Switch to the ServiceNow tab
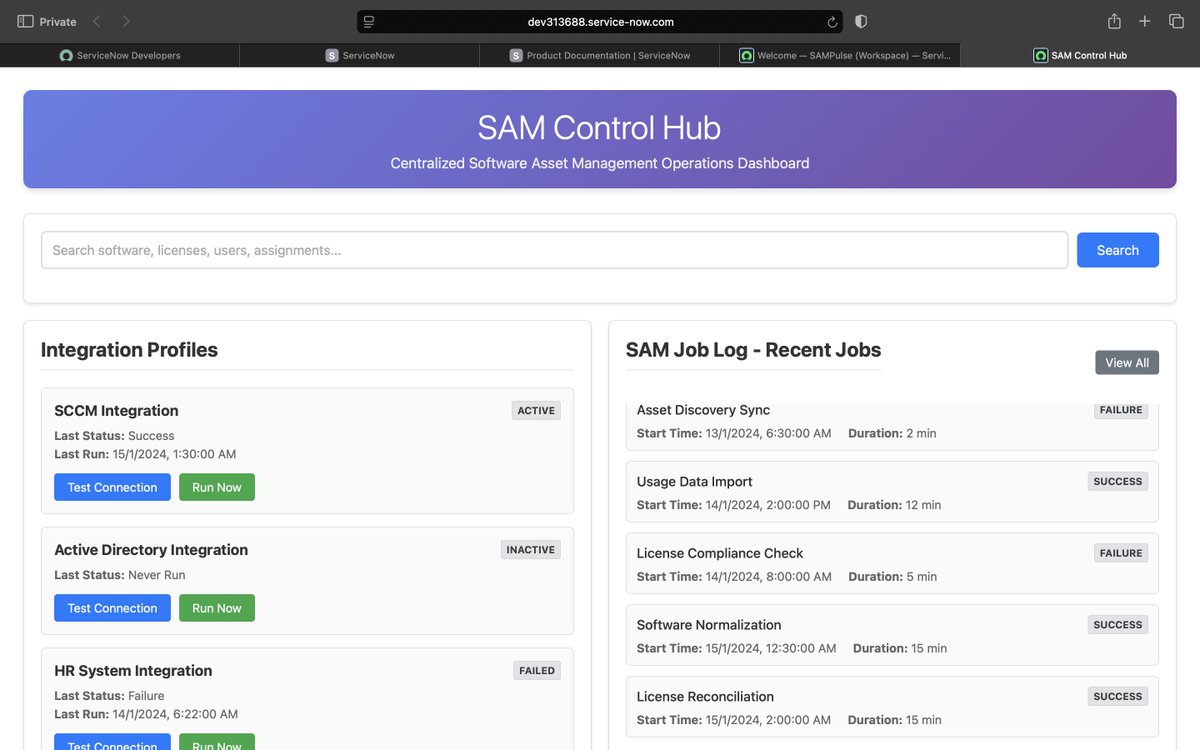Screen dimensions: 1200x750 [x=360, y=56]
